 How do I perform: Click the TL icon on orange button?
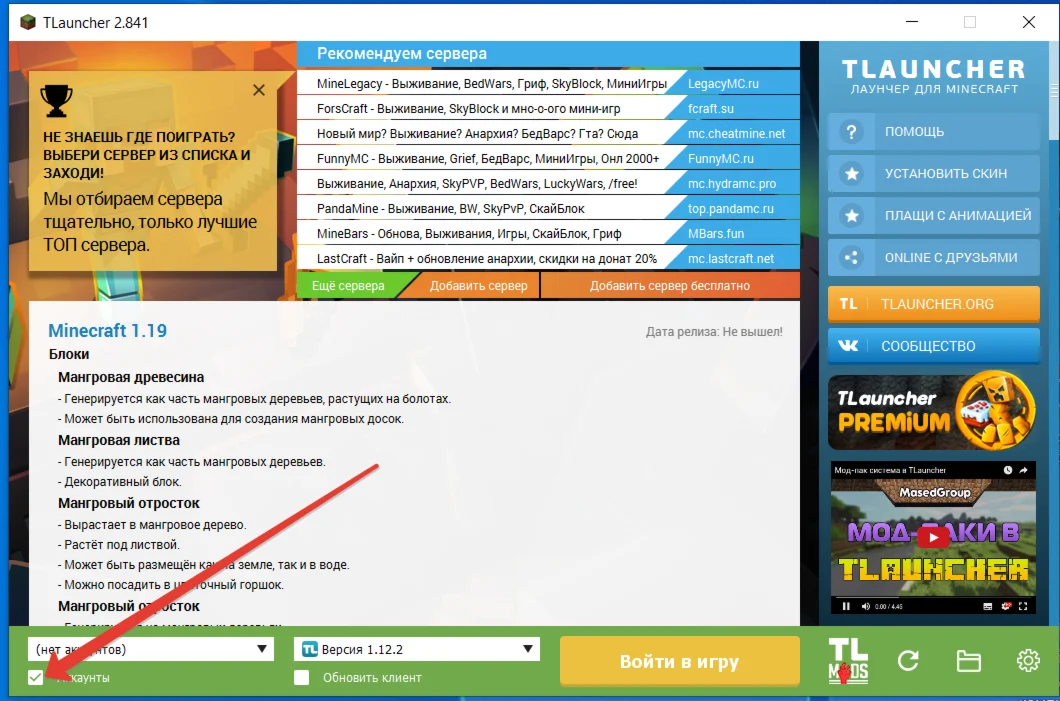(x=848, y=304)
